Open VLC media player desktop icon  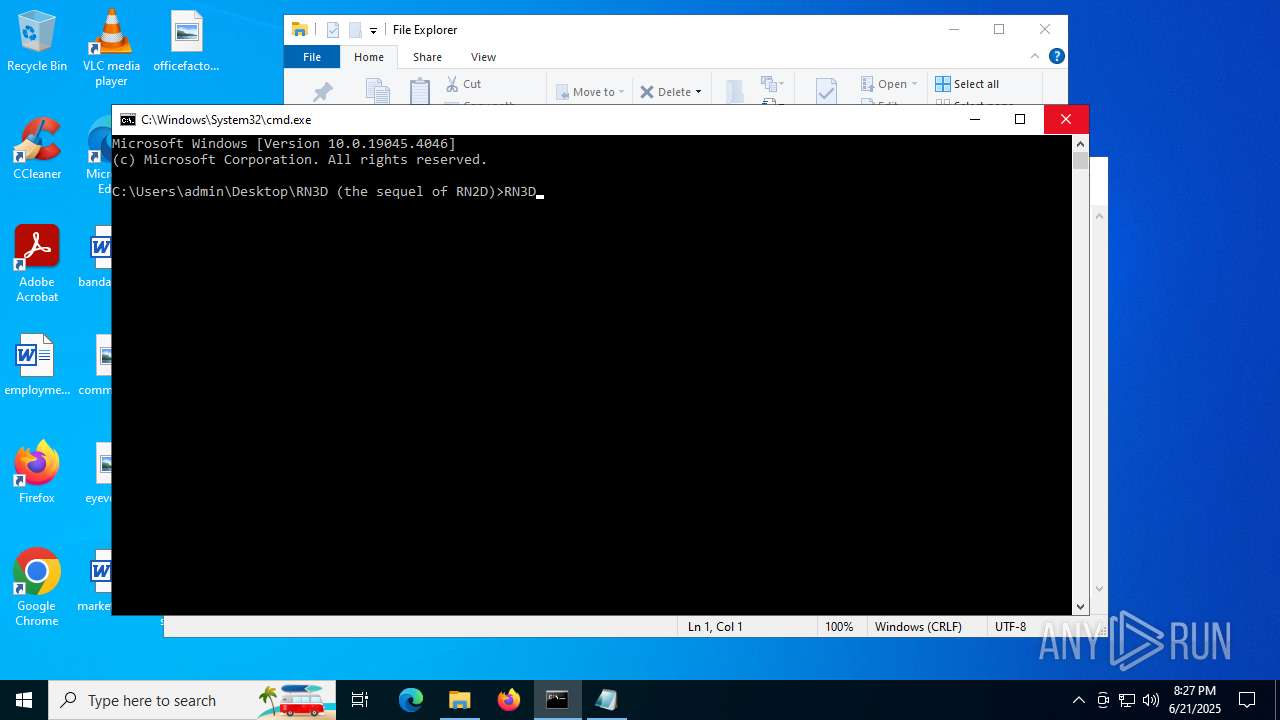[x=111, y=47]
